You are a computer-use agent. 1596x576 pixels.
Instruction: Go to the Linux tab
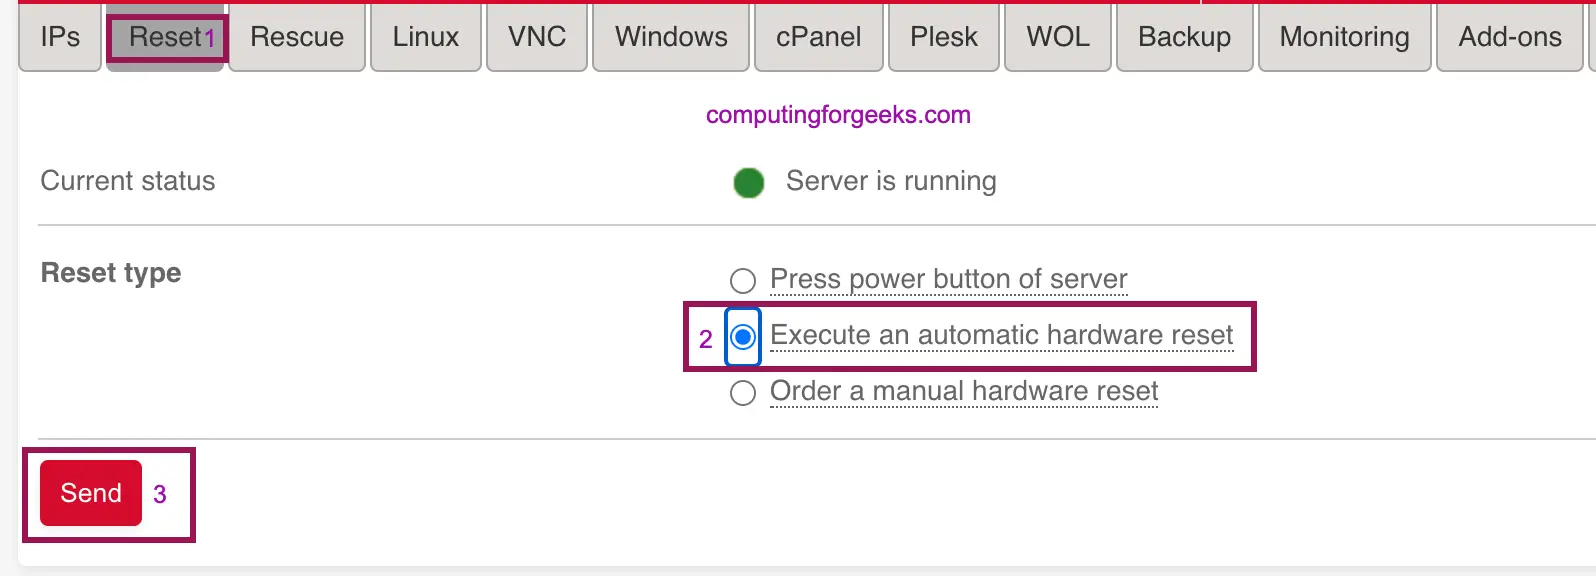click(x=425, y=37)
